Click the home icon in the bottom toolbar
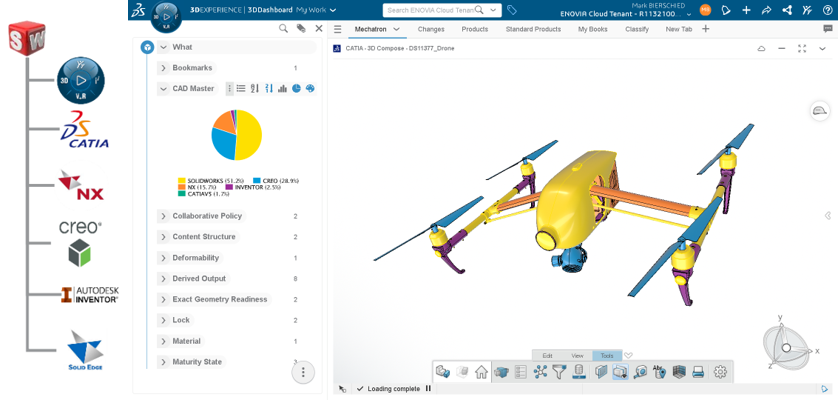Screen dimensions: 838x400 (481, 372)
